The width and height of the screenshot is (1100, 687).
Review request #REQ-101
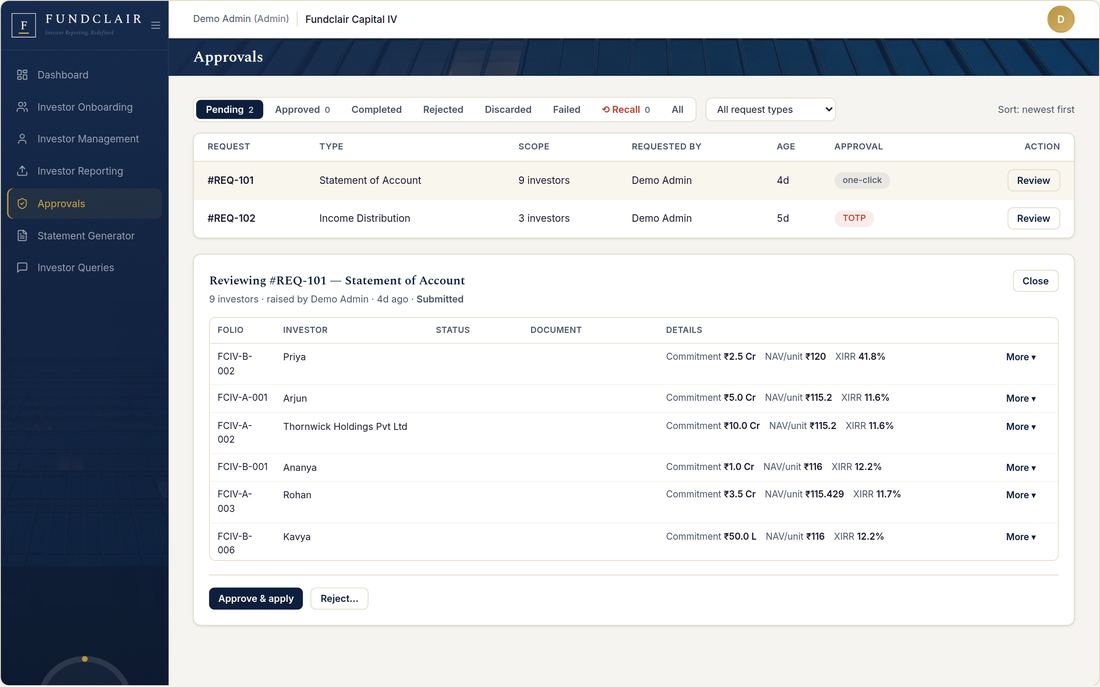[x=1033, y=180]
